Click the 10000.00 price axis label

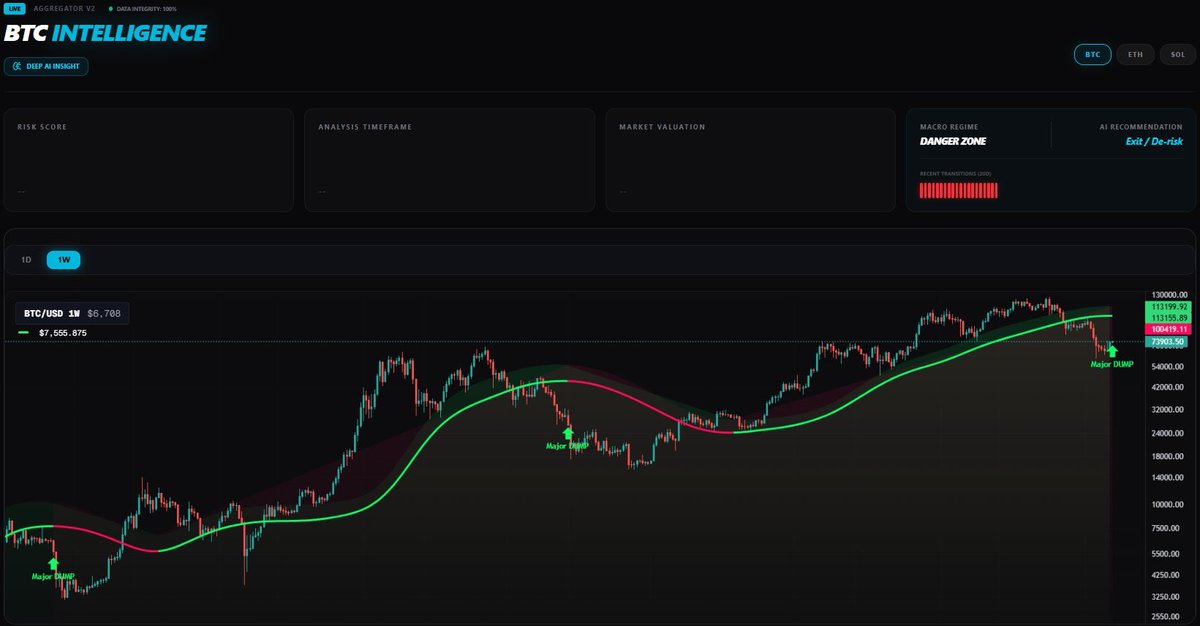pos(1168,503)
